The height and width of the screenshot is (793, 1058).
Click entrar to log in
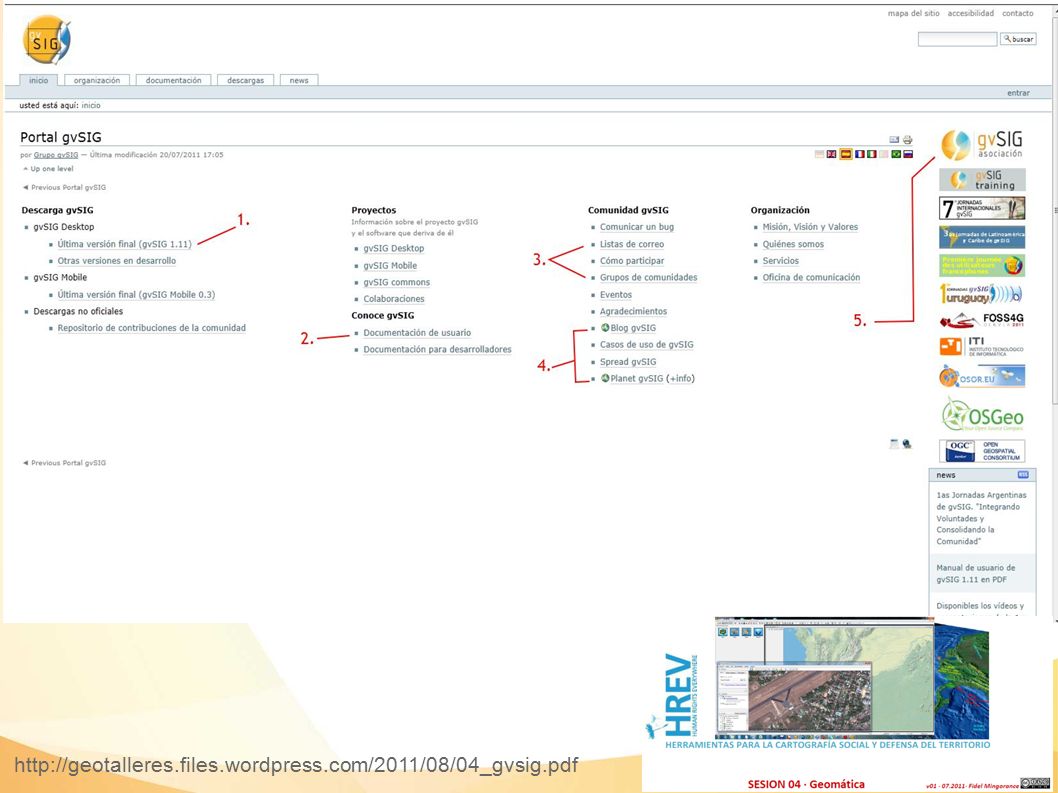point(1018,93)
